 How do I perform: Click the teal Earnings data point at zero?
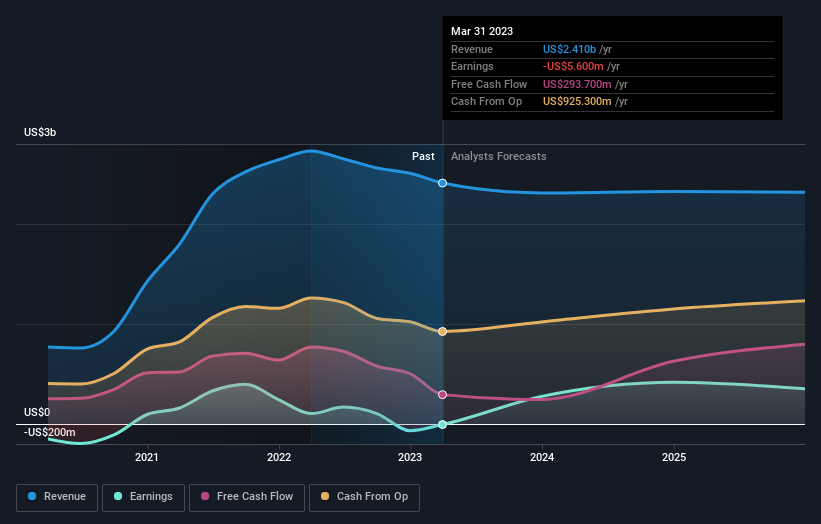click(442, 425)
